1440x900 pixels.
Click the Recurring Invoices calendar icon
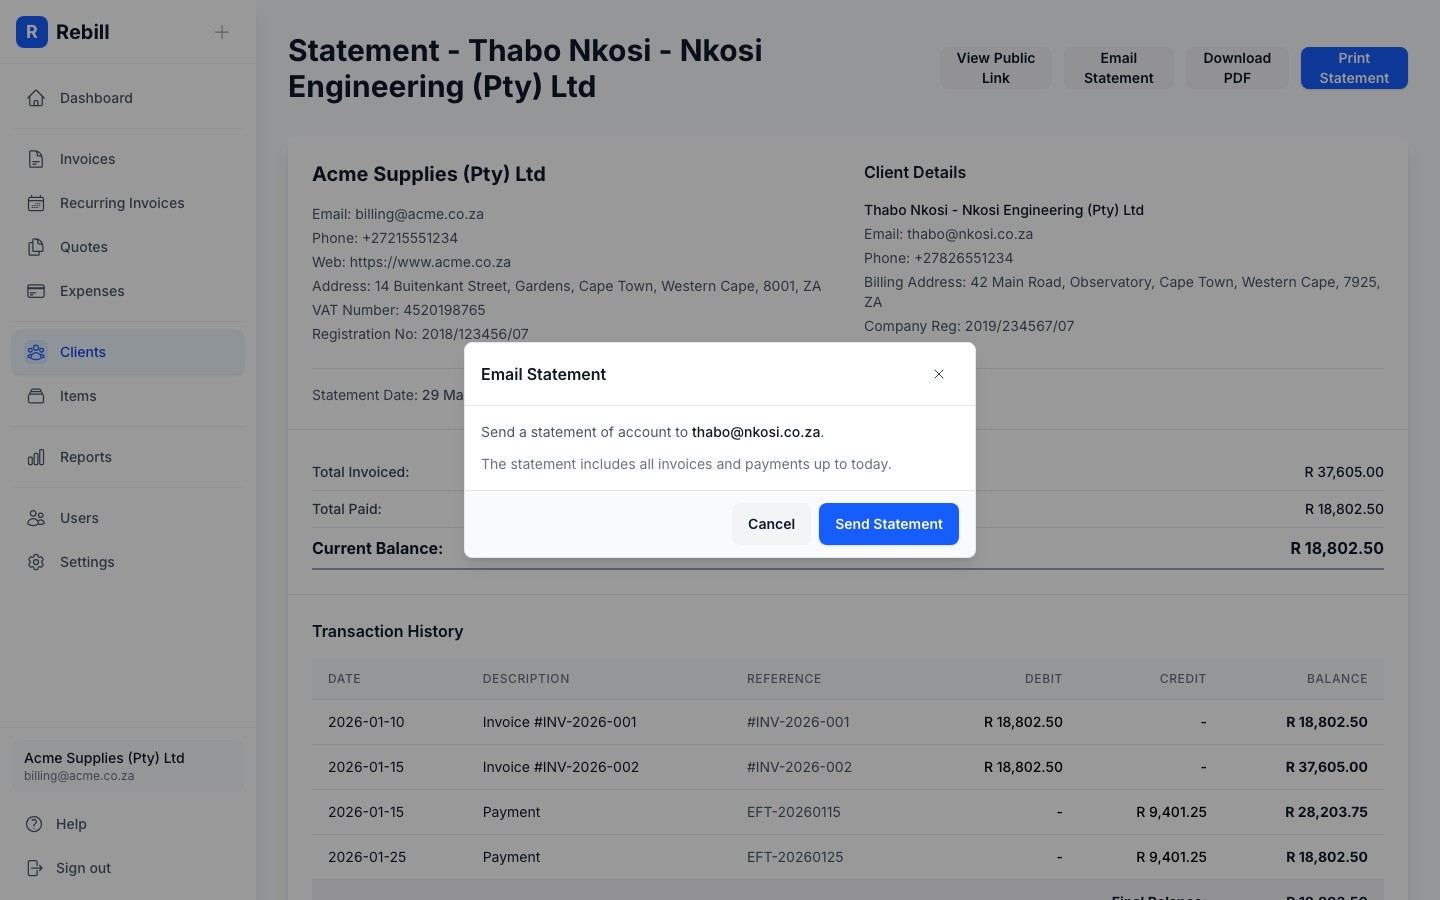pyautogui.click(x=36, y=203)
